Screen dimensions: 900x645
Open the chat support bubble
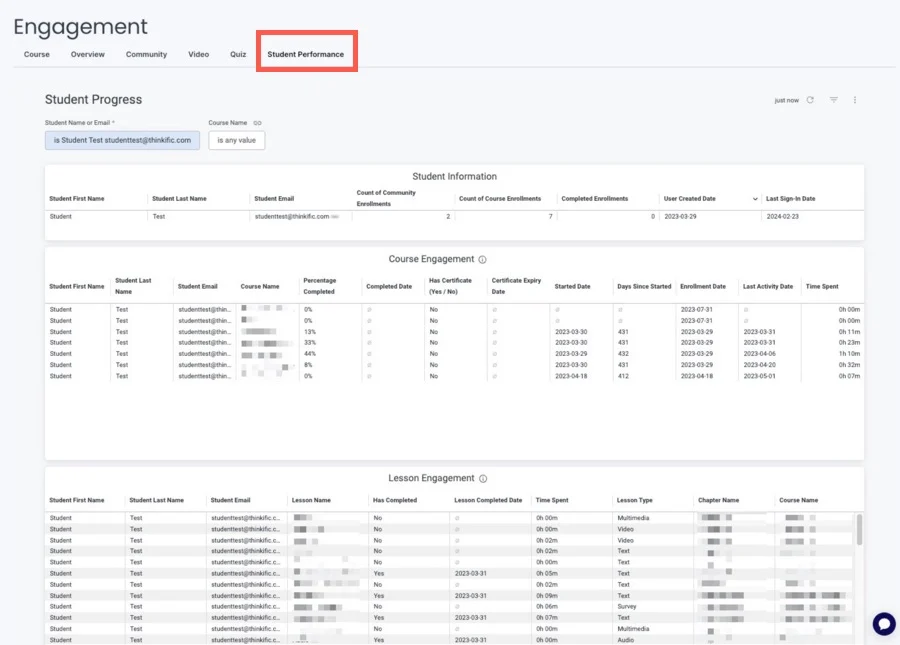(x=883, y=623)
